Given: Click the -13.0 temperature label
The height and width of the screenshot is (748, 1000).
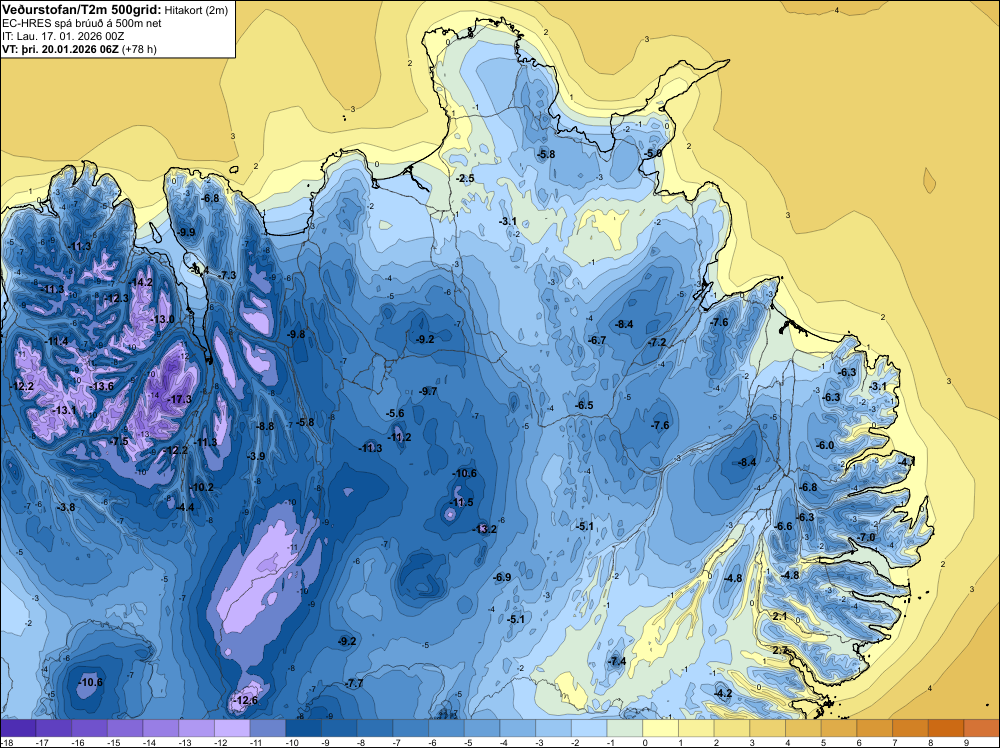Looking at the screenshot, I should 162,319.
